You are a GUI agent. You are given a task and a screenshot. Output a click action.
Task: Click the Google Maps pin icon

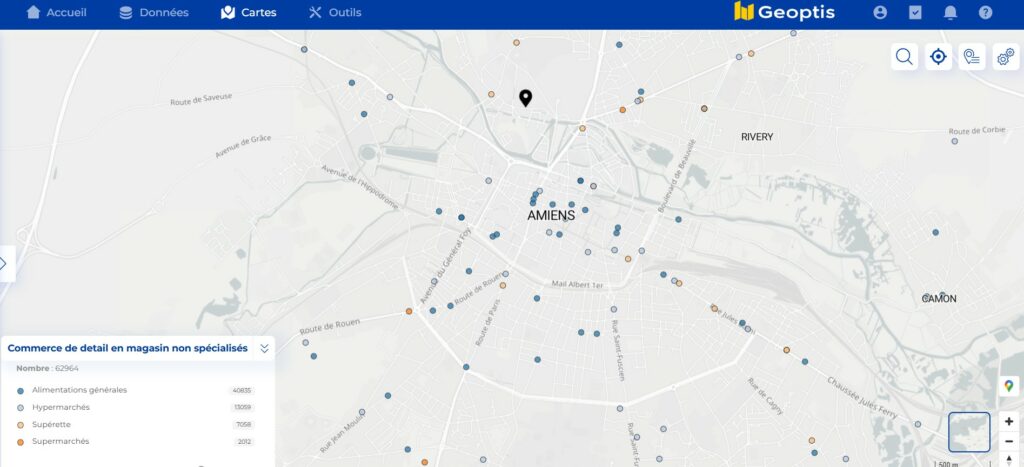point(1009,386)
